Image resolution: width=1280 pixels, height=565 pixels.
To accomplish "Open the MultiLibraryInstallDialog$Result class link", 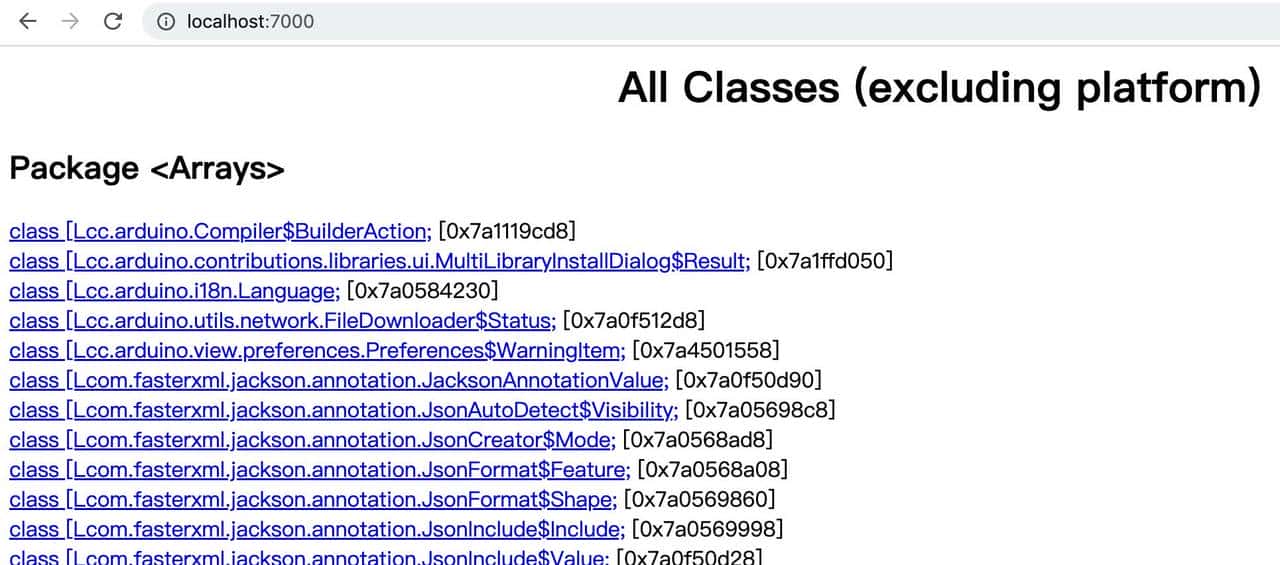I will click(379, 262).
